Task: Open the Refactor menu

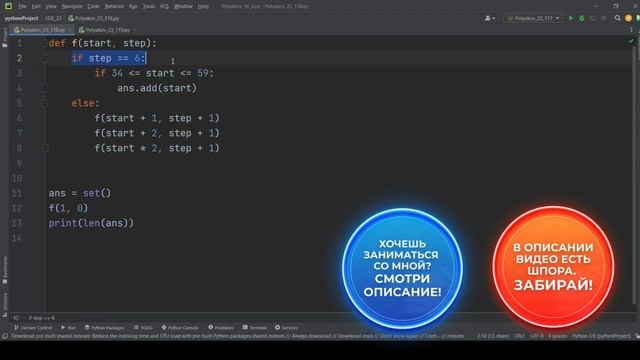Action: pos(114,6)
